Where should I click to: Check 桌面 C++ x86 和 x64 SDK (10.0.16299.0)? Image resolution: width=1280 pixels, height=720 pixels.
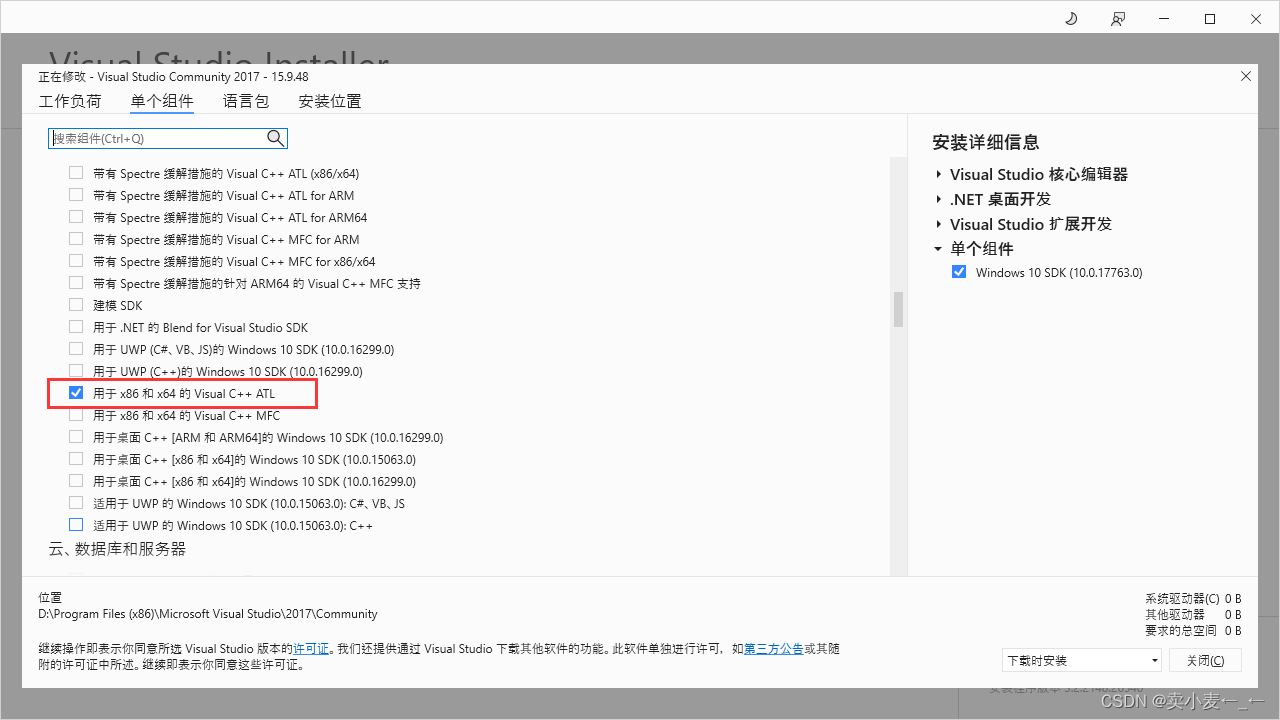[76, 481]
